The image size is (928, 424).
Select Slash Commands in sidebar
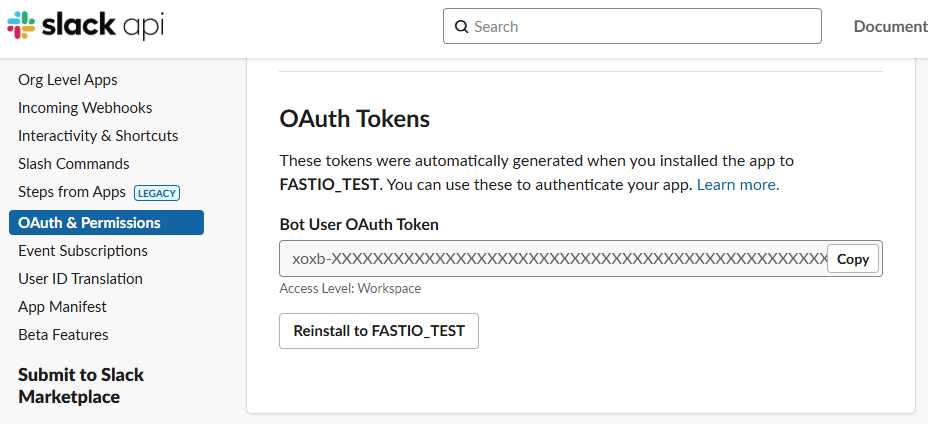pyautogui.click(x=74, y=163)
